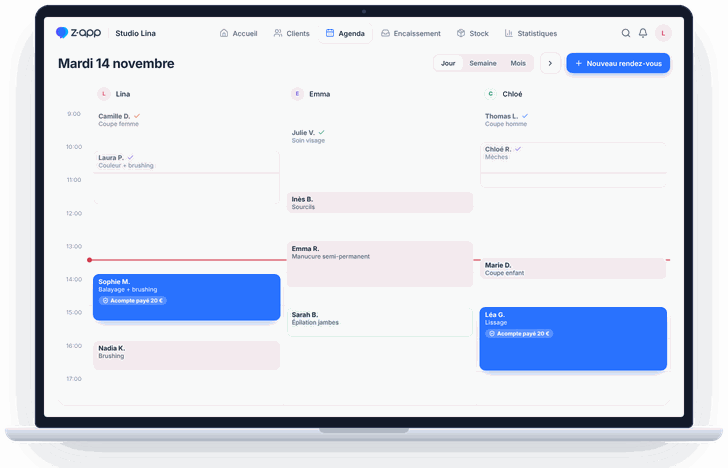Open Chloé R. Mèches appointment

click(x=573, y=165)
